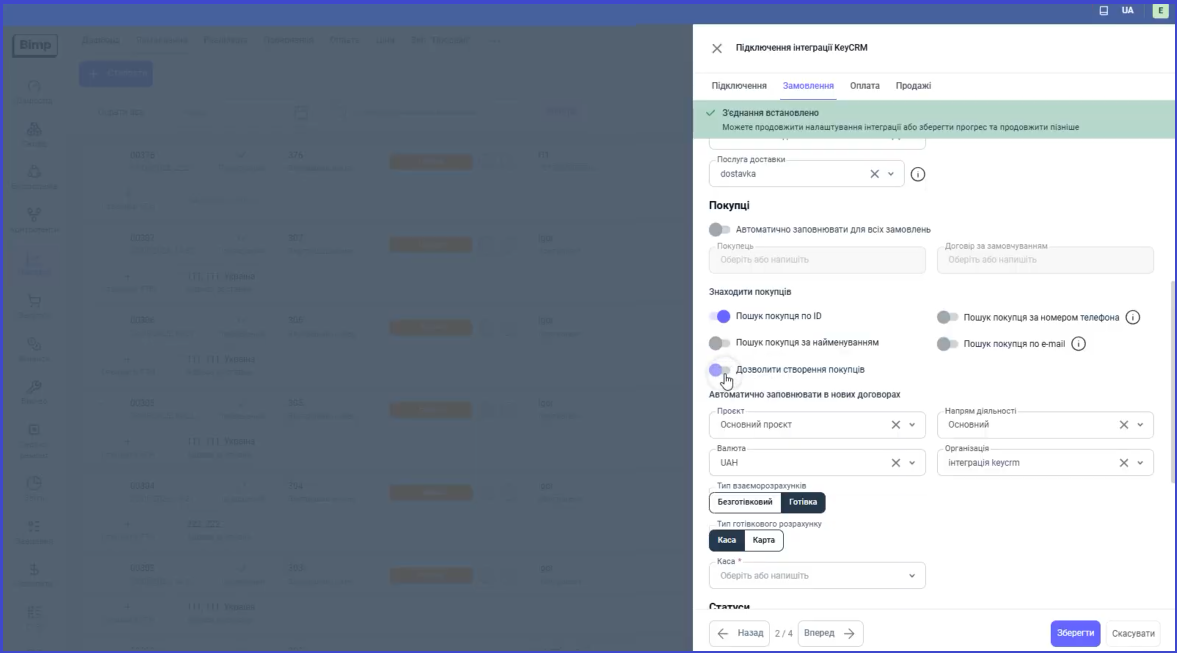Go back with the Назад button
Image resolution: width=1177 pixels, height=653 pixels.
coord(739,633)
